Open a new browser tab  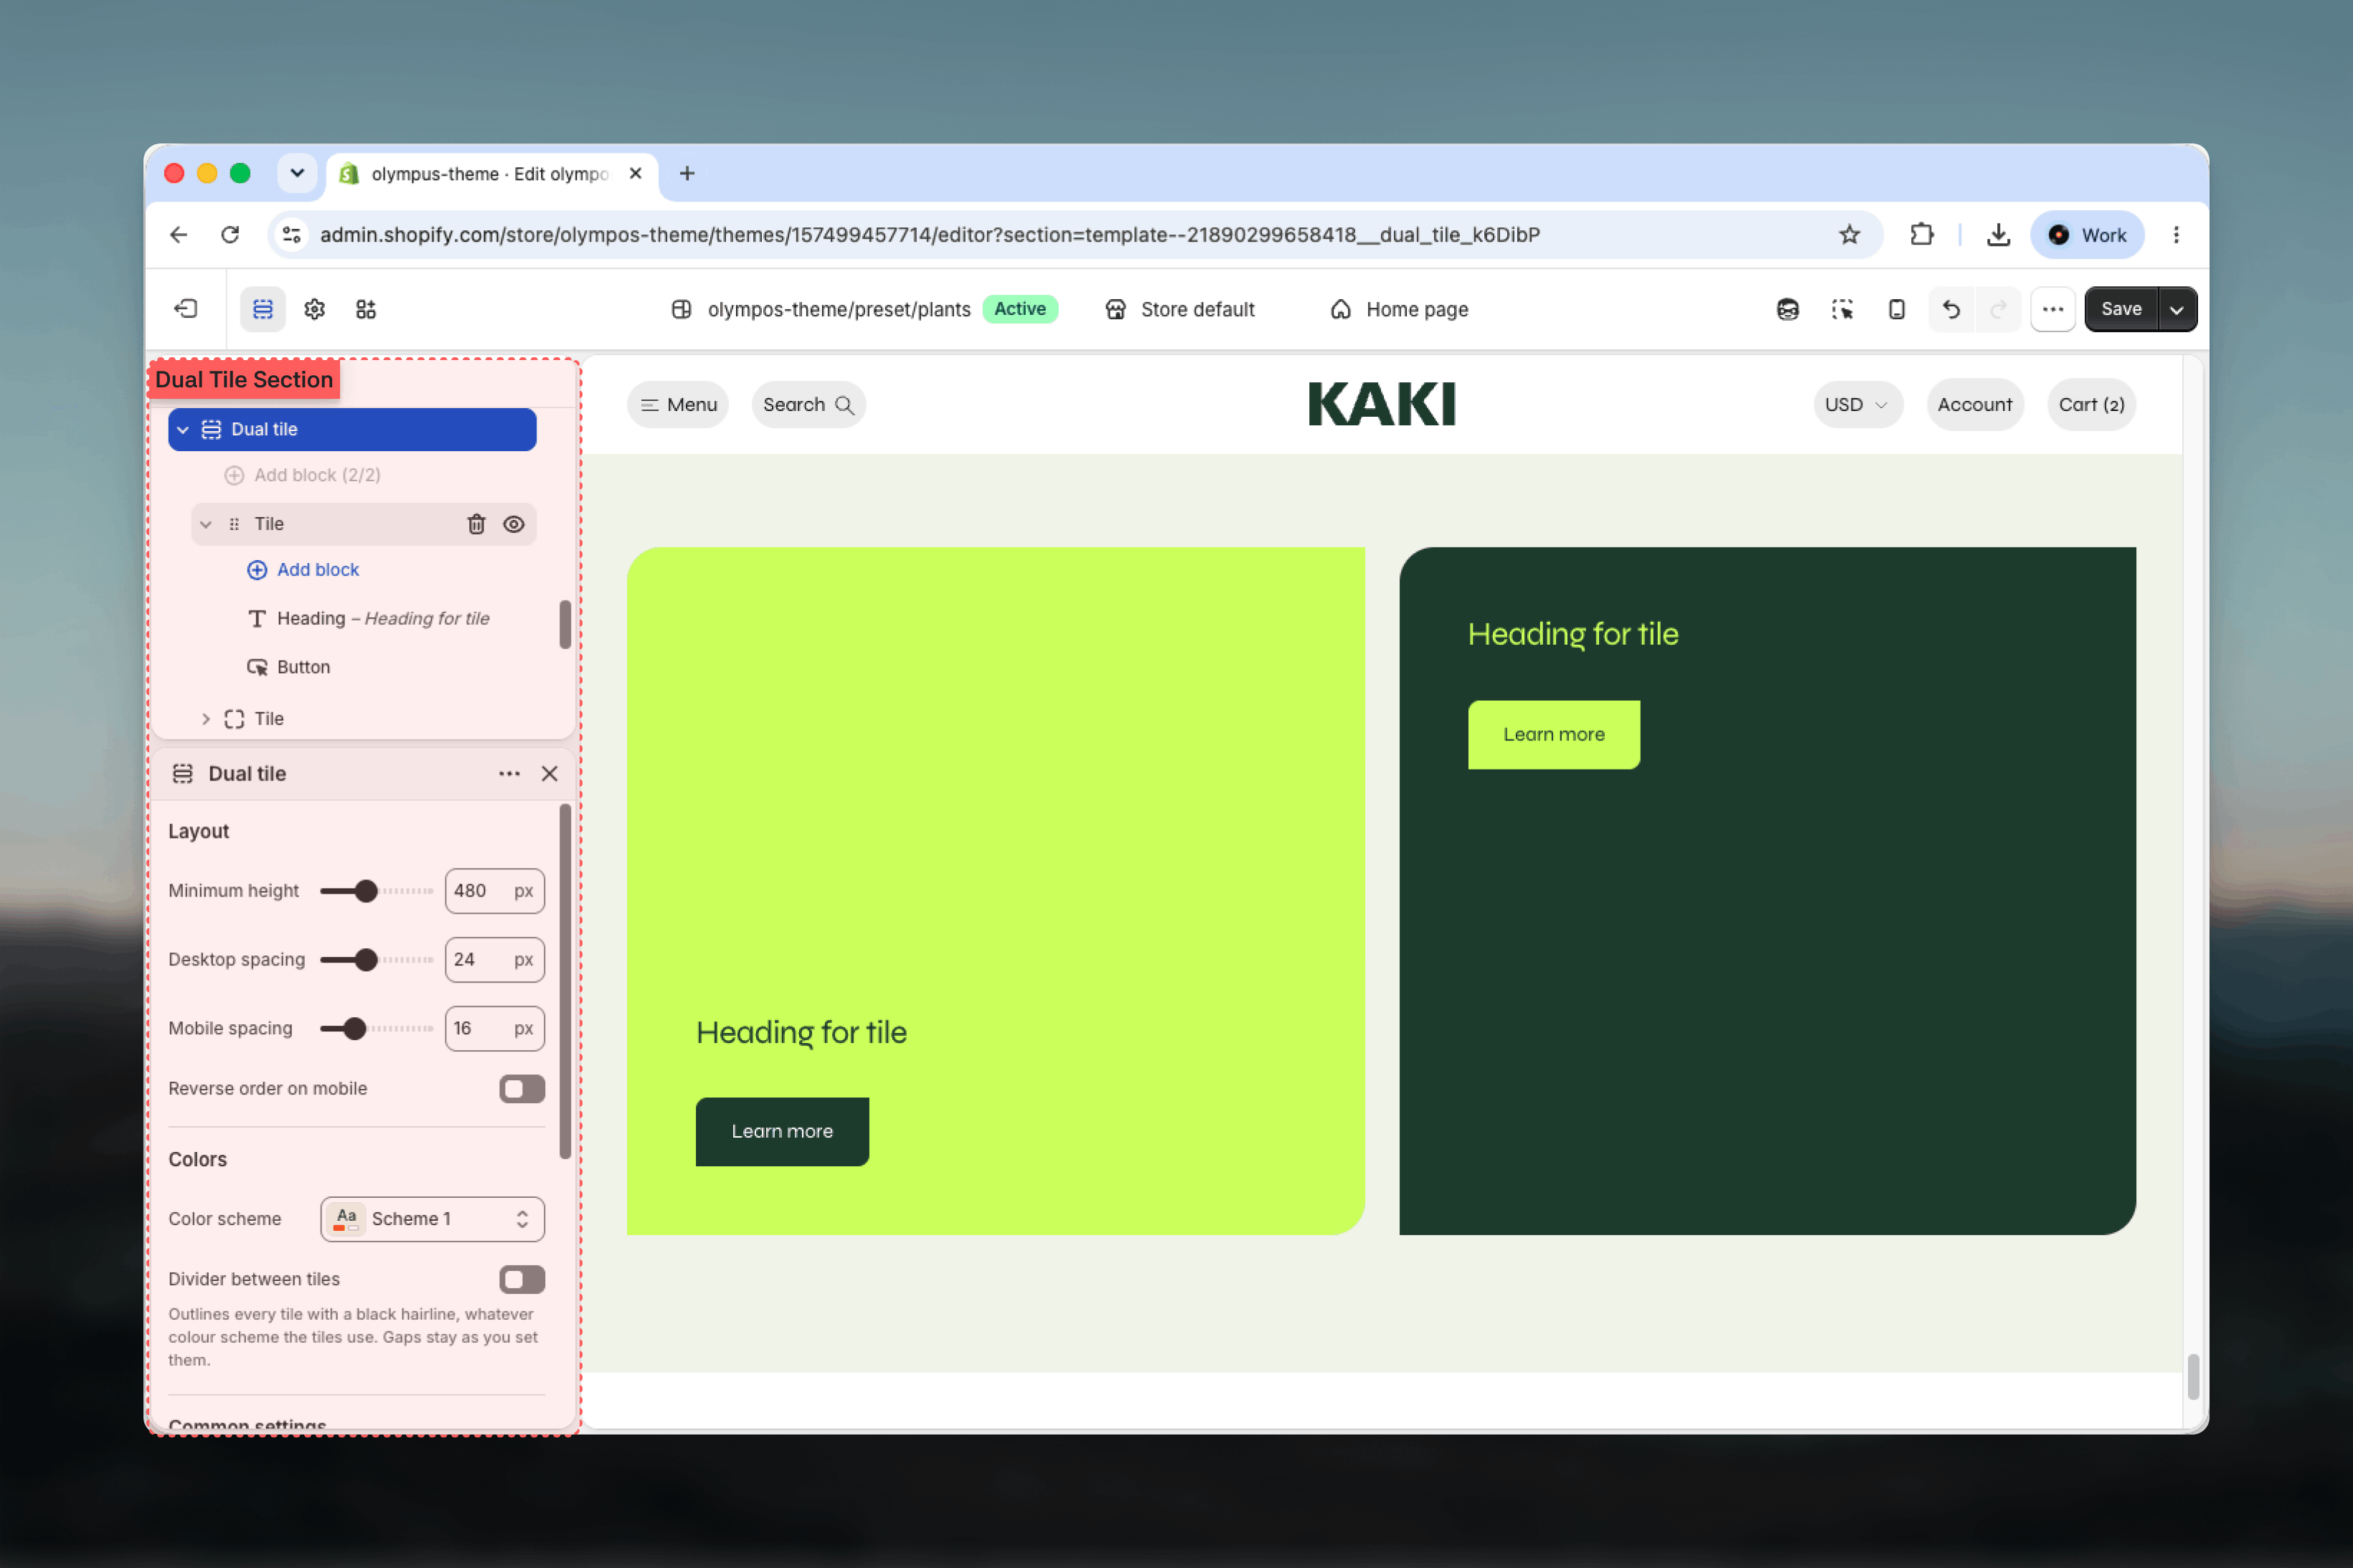click(x=687, y=174)
